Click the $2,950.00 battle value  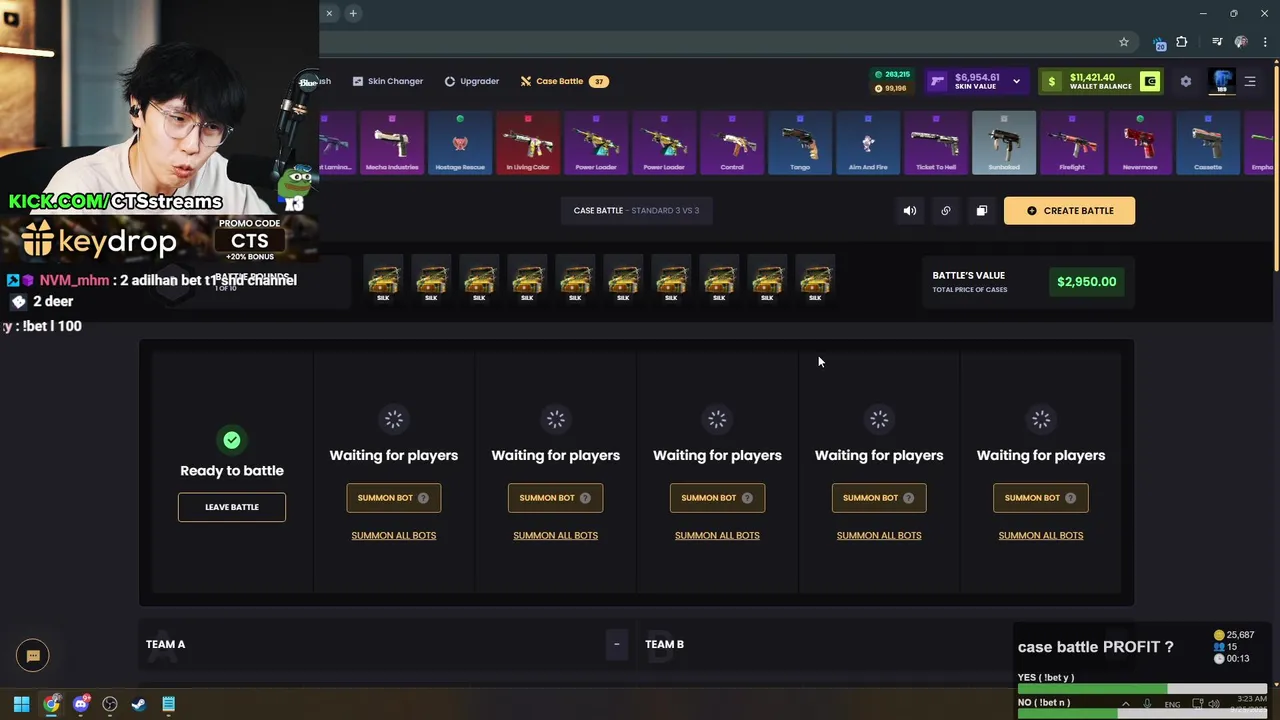pyautogui.click(x=1087, y=282)
